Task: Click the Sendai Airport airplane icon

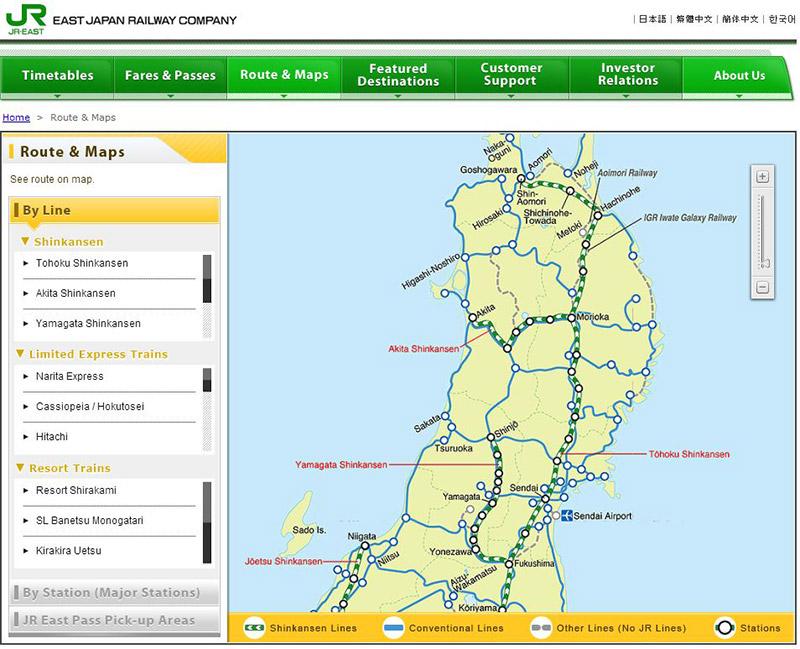Action: pos(565,516)
